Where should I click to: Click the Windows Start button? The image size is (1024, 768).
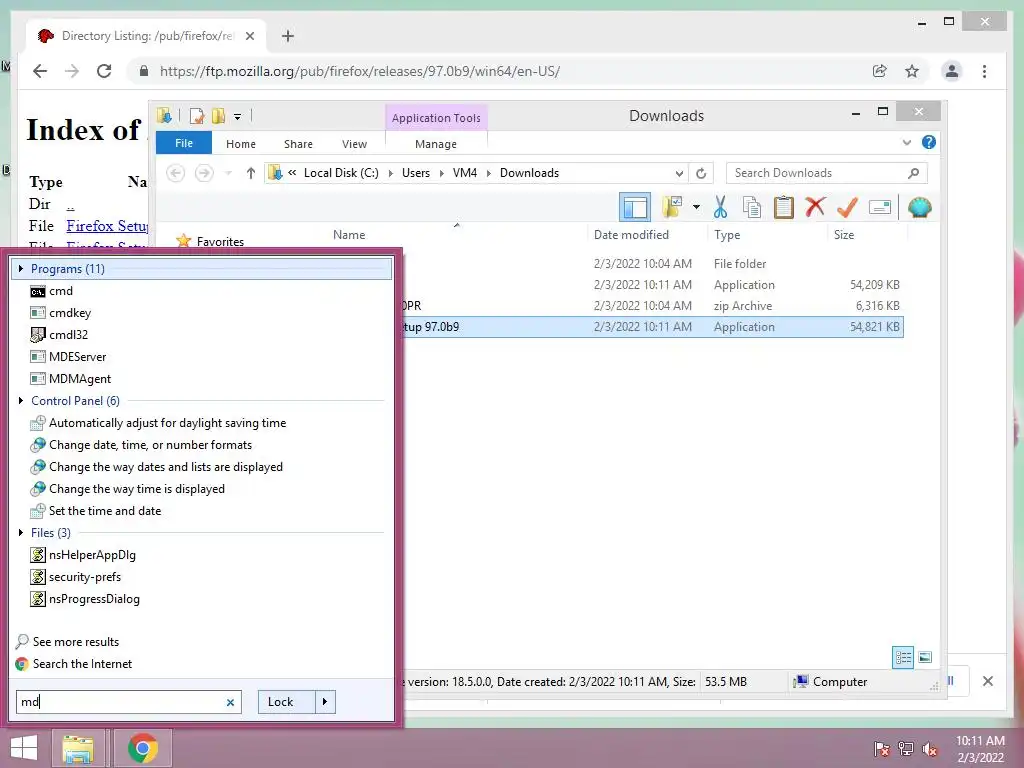pyautogui.click(x=24, y=748)
